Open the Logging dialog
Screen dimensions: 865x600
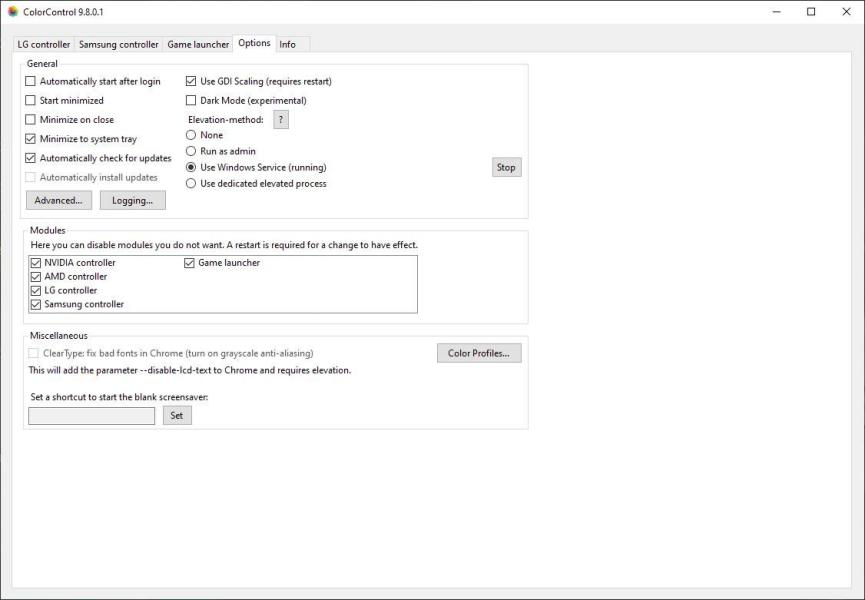pyautogui.click(x=132, y=200)
